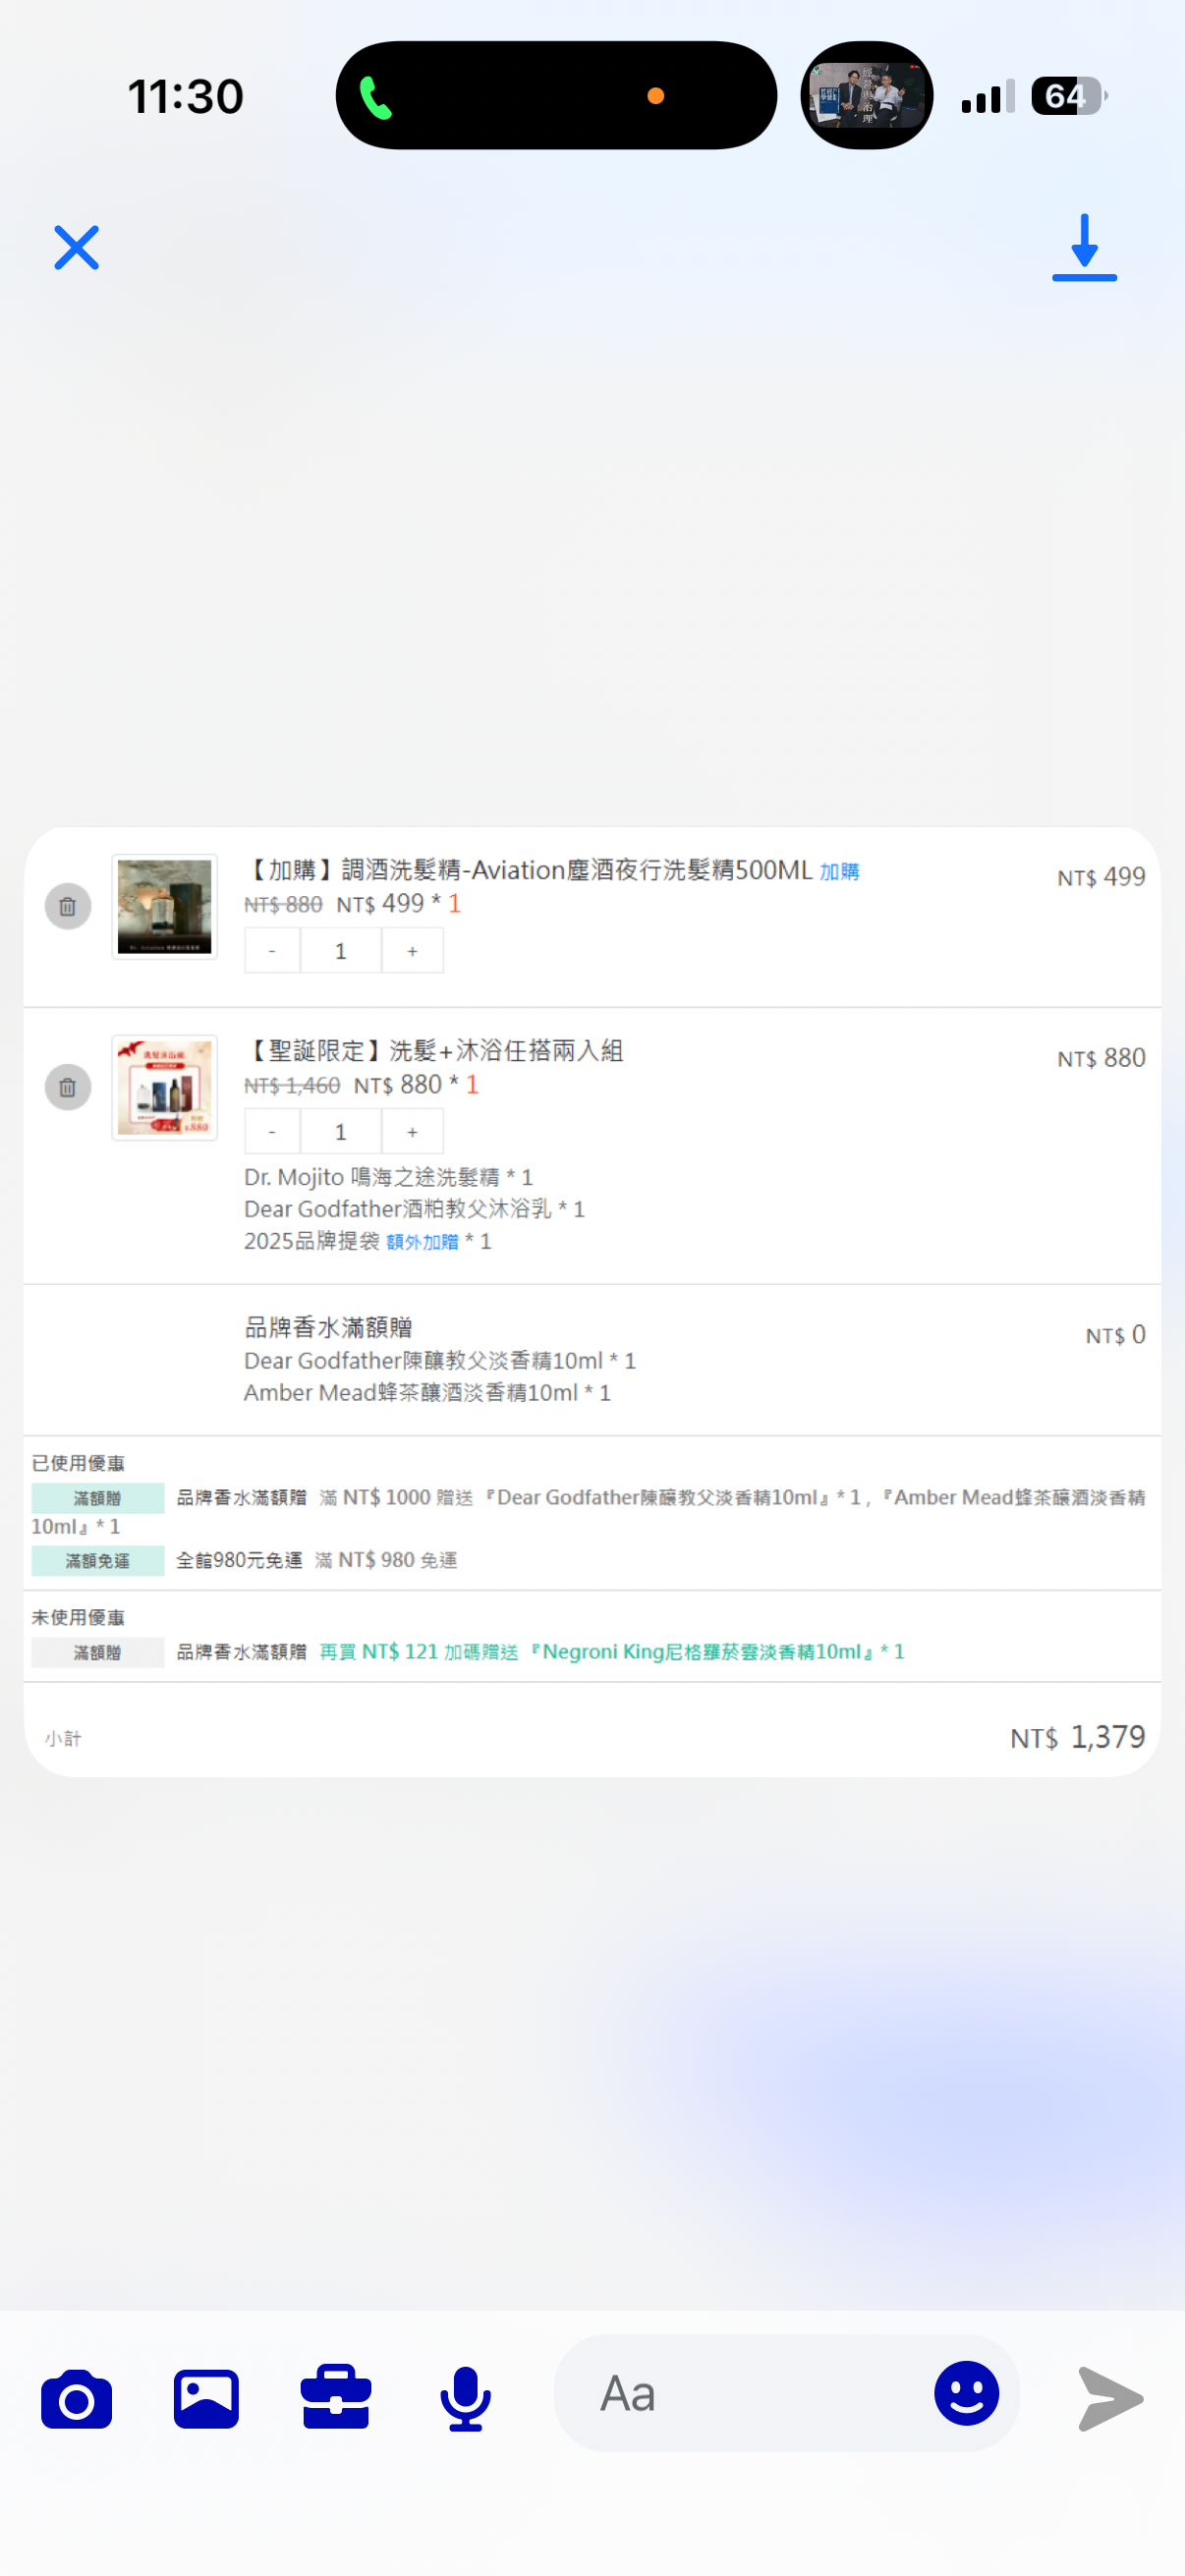Viewport: 1185px width, 2576px height.
Task: Download the image using the arrow icon
Action: click(x=1084, y=247)
